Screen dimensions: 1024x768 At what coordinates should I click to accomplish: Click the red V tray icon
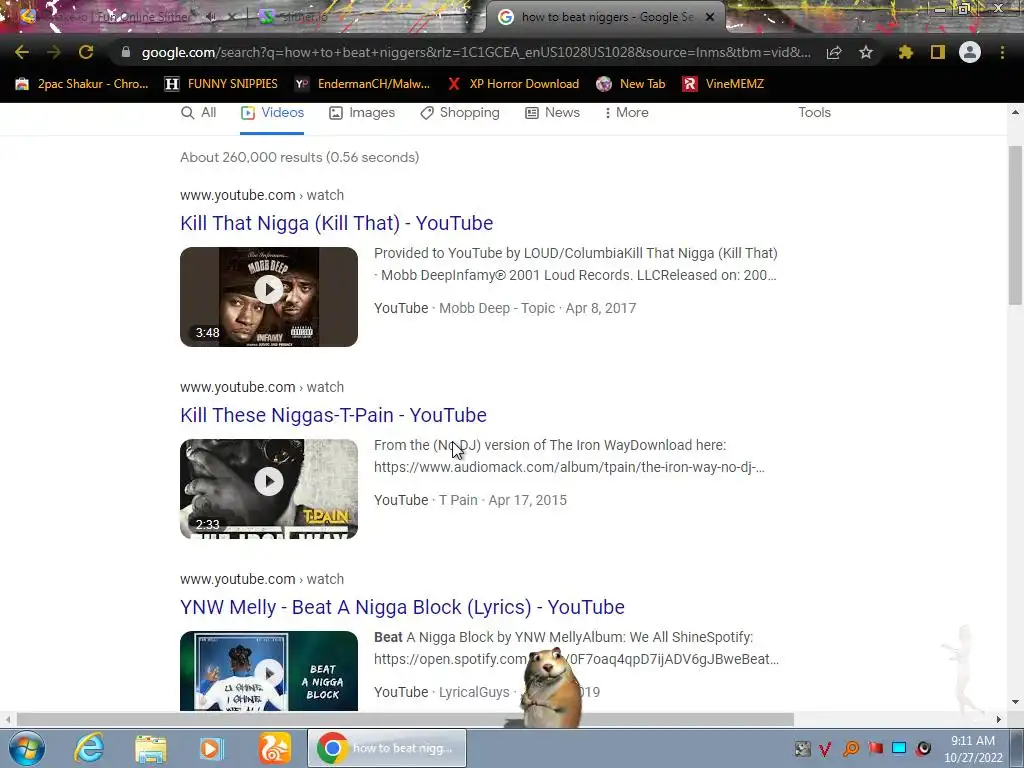coord(826,749)
